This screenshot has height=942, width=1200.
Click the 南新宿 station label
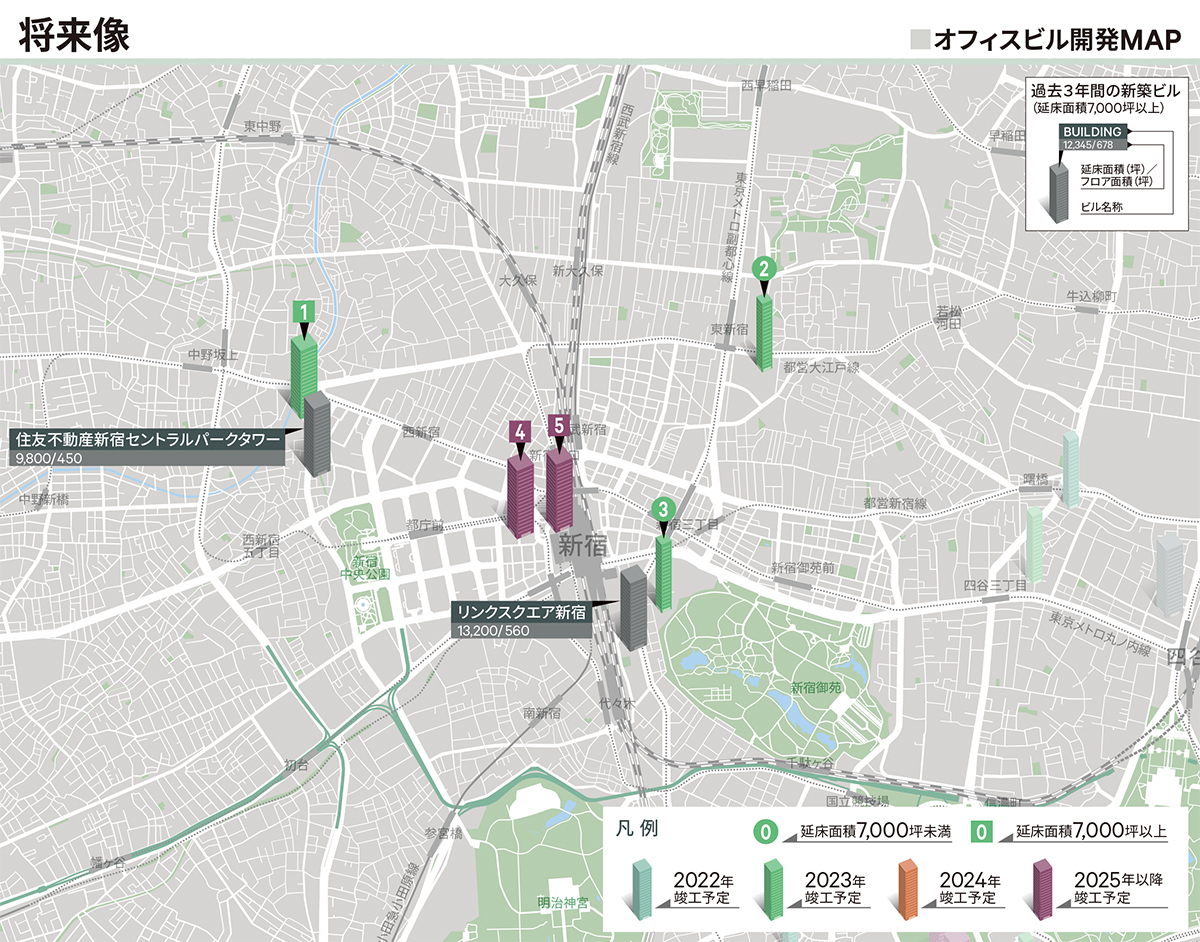click(542, 713)
